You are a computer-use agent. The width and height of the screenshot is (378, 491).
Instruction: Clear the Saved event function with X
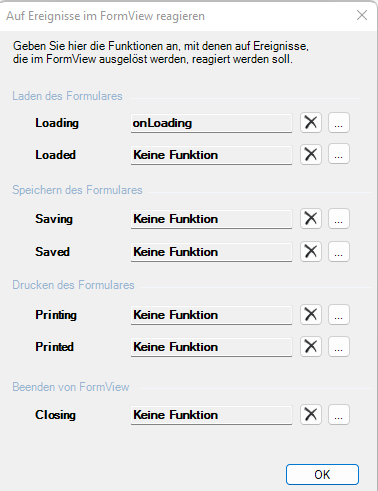pyautogui.click(x=311, y=251)
